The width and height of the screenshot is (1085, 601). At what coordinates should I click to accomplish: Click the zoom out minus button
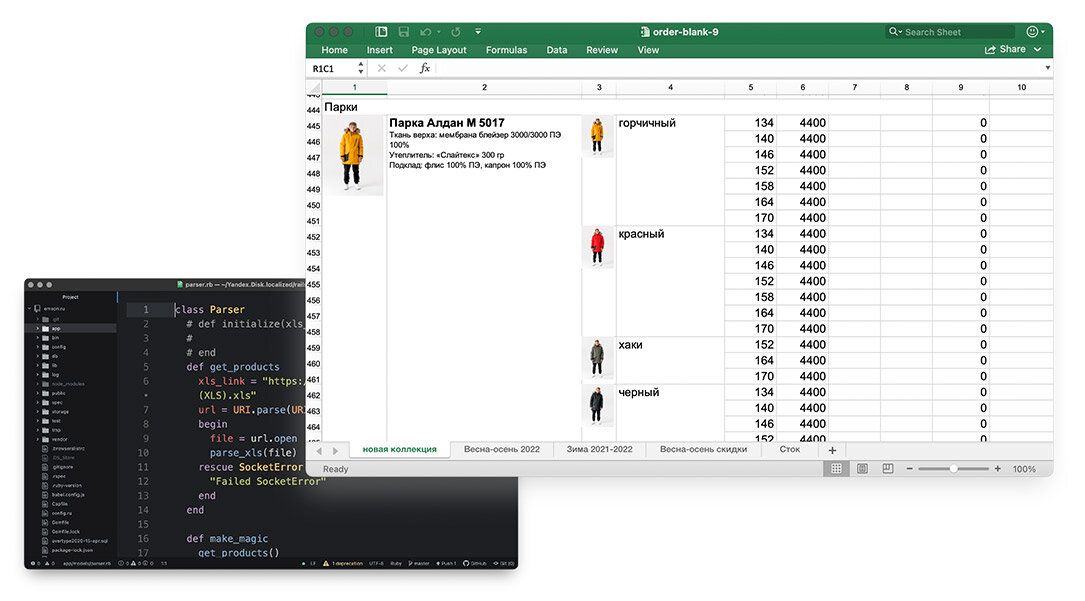click(x=909, y=468)
